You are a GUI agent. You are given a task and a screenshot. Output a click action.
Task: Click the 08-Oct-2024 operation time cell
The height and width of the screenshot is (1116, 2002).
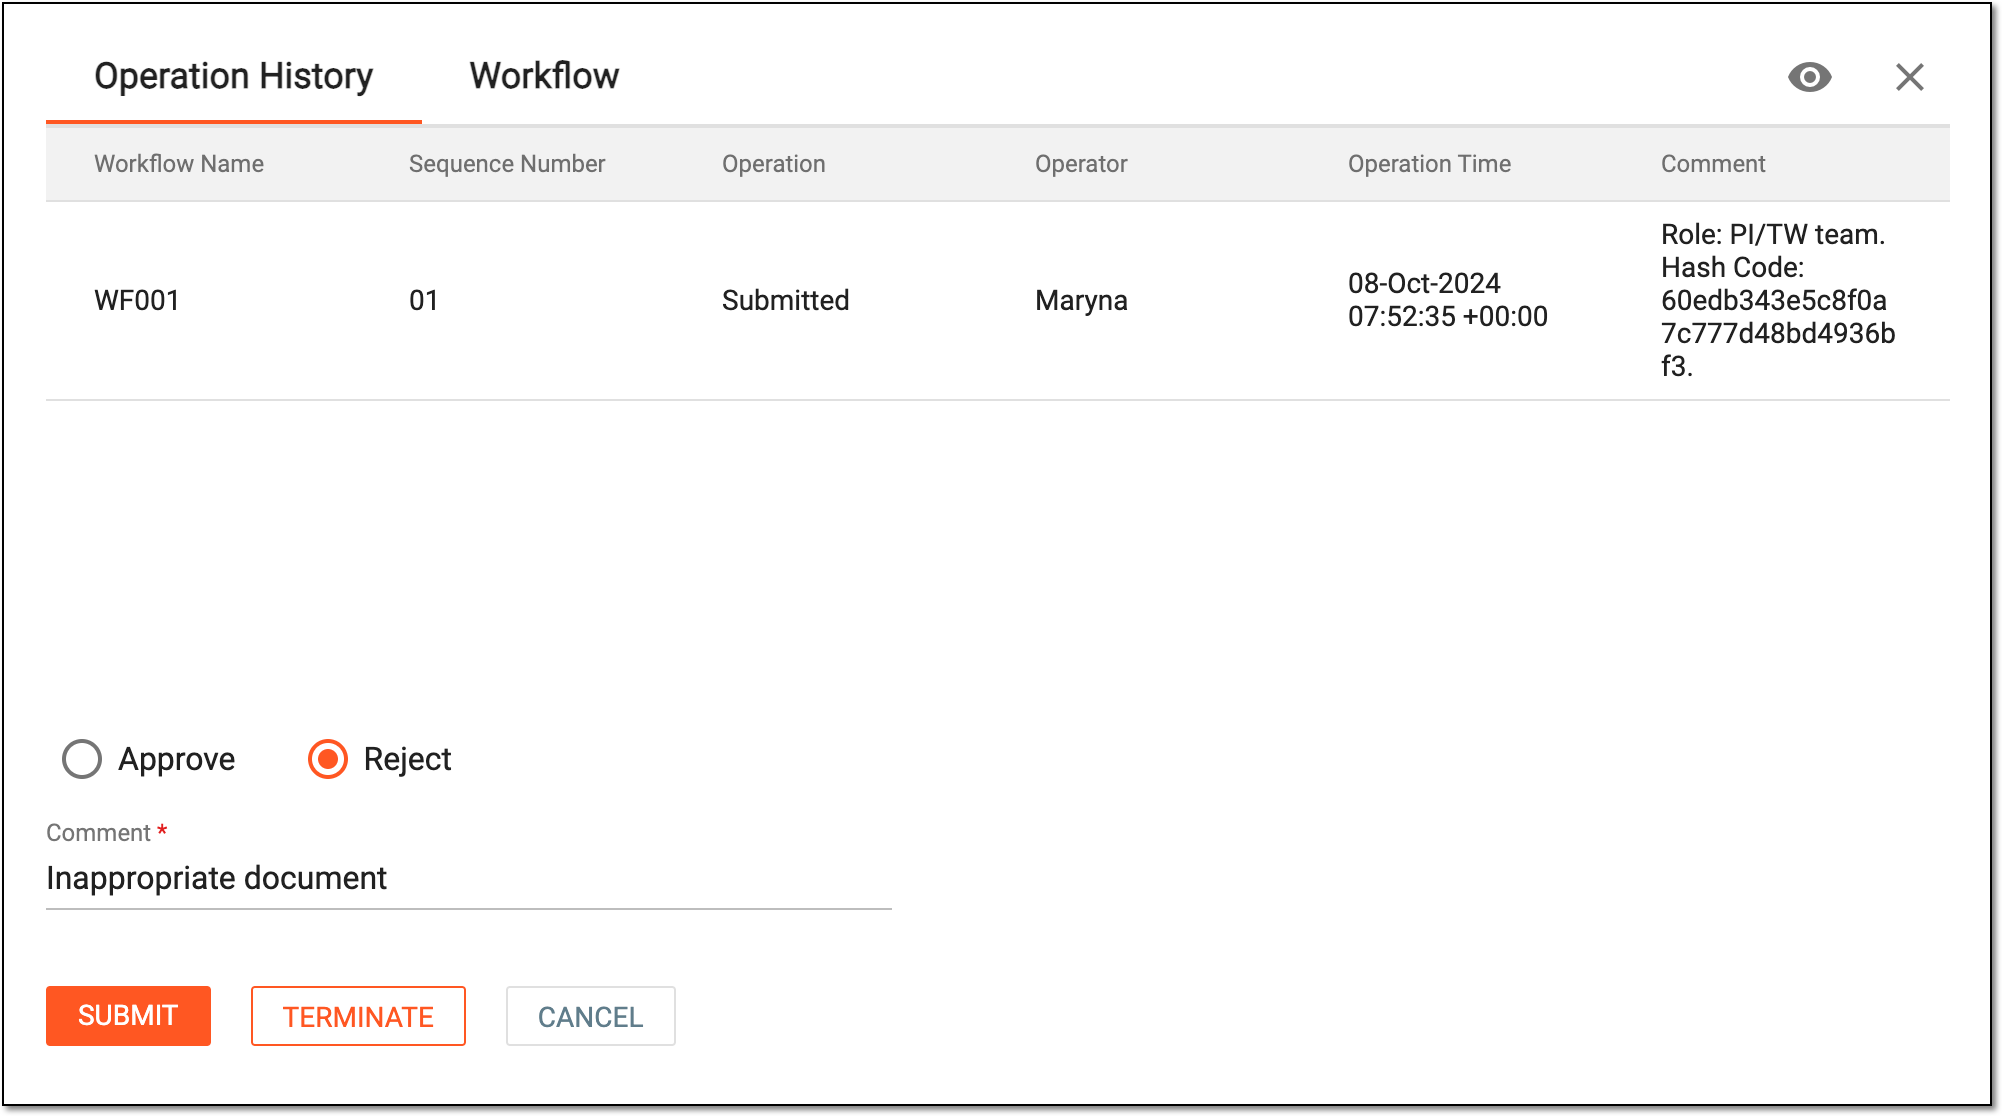[x=1448, y=300]
